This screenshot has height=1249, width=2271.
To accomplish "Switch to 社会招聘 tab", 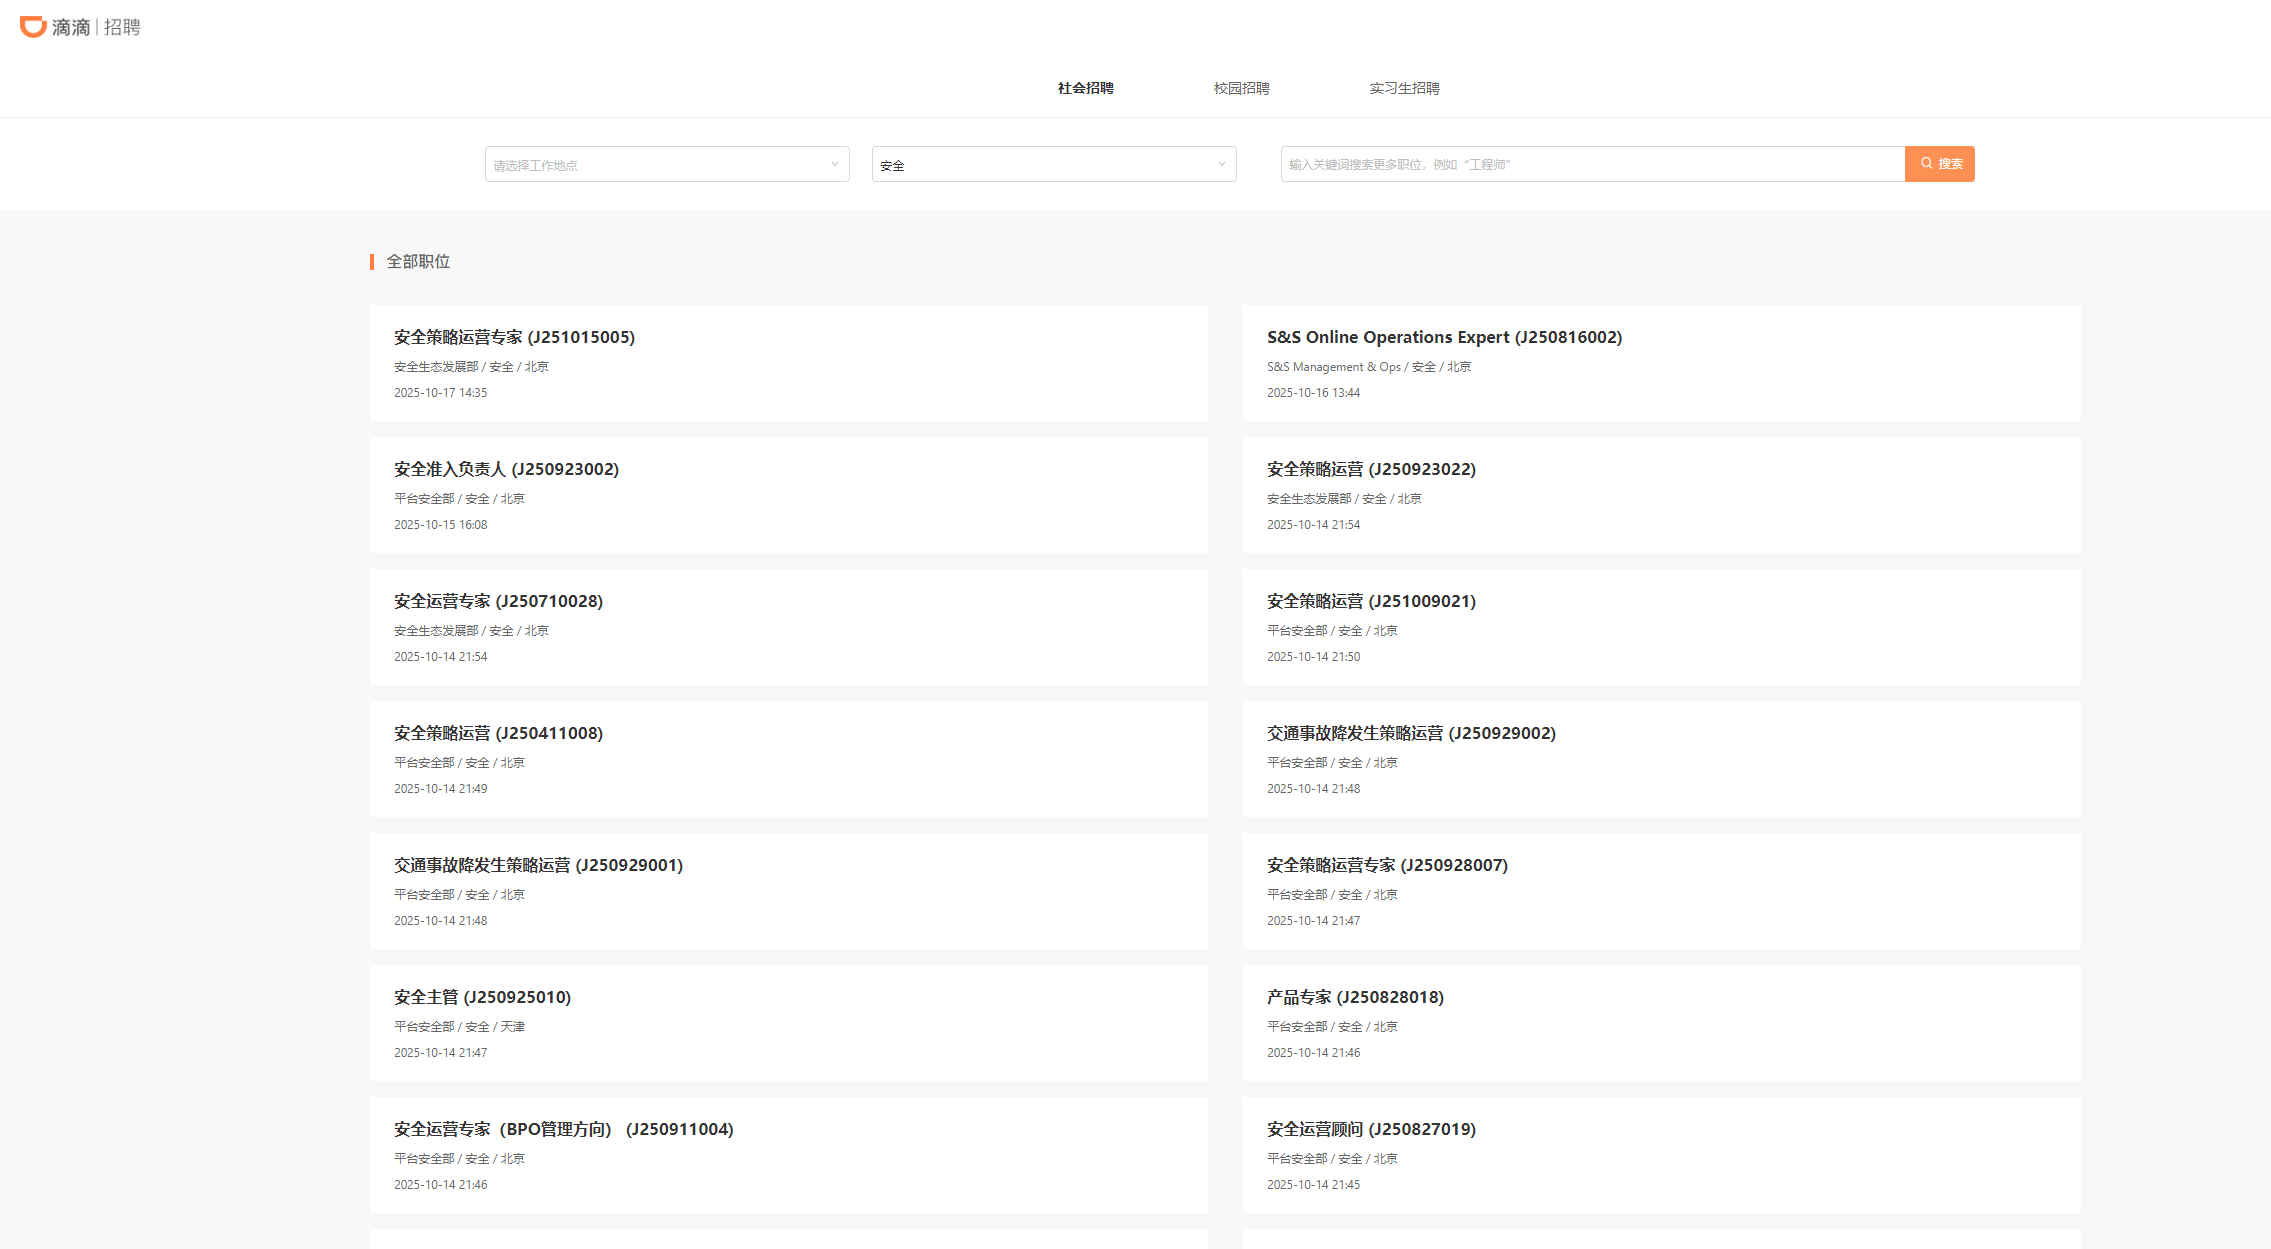I will [x=1085, y=88].
